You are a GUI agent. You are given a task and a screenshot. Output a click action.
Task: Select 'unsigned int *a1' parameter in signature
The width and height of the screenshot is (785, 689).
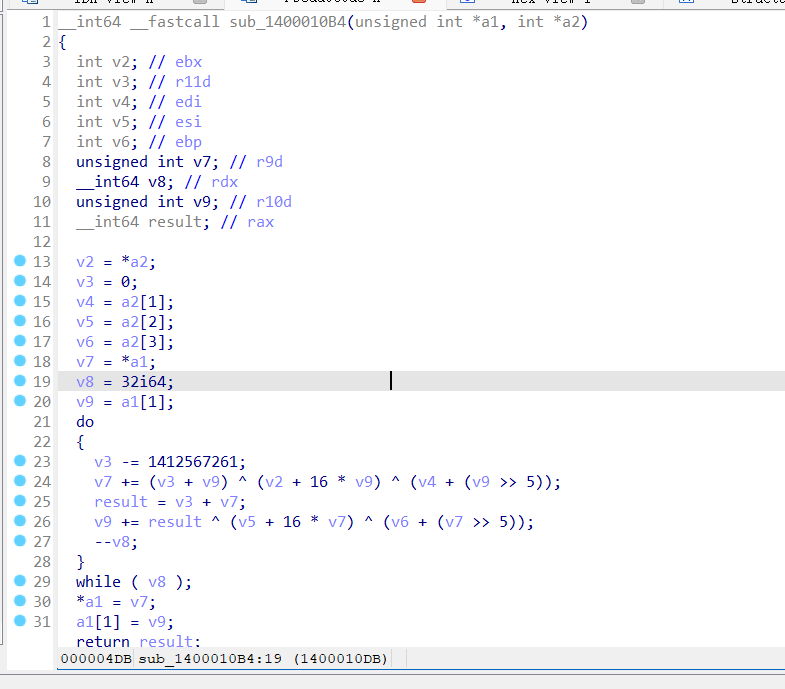coord(430,21)
